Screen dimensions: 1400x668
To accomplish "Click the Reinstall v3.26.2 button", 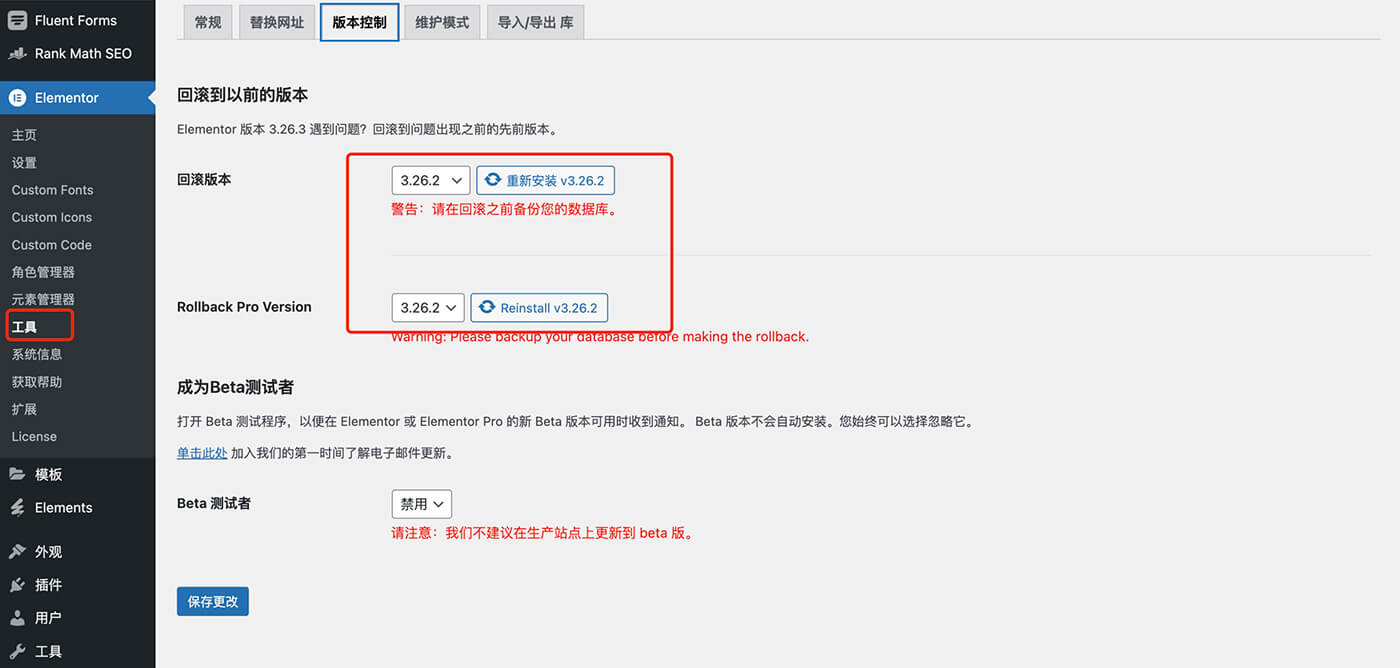I will click(x=540, y=307).
